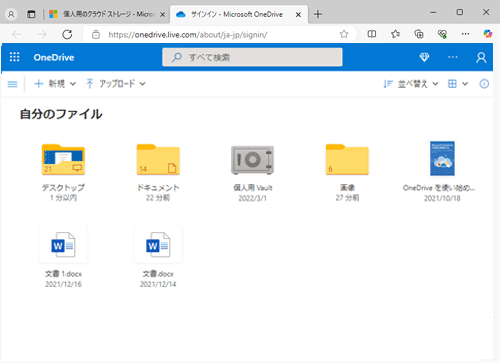Click the 自分のファイル heading
Screen dimensions: 500x363
point(61,114)
